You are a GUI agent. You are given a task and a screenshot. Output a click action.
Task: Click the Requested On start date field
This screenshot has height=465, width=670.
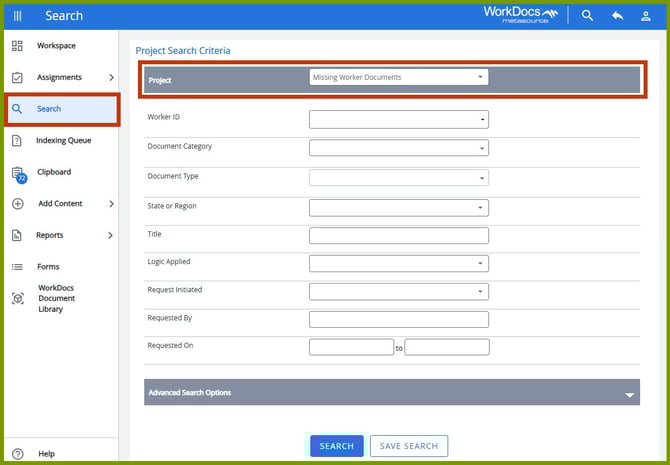click(x=351, y=347)
